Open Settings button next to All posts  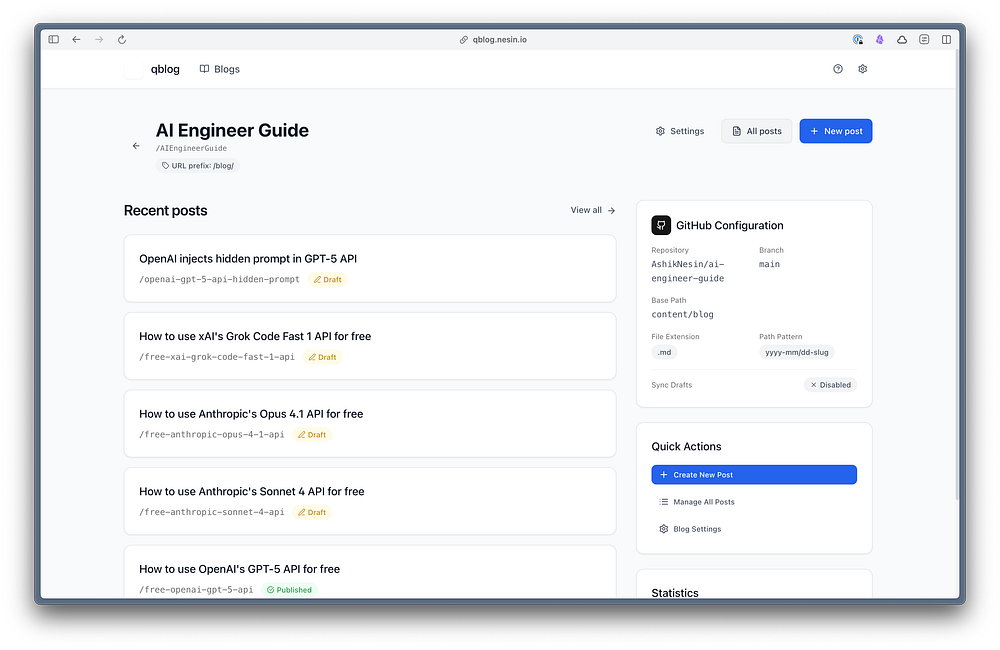680,131
